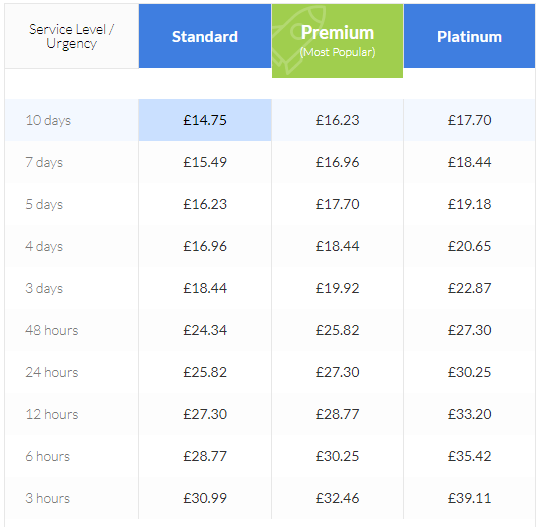Select the £32.46 Premium 3 hours price
The image size is (539, 527).
pos(337,498)
